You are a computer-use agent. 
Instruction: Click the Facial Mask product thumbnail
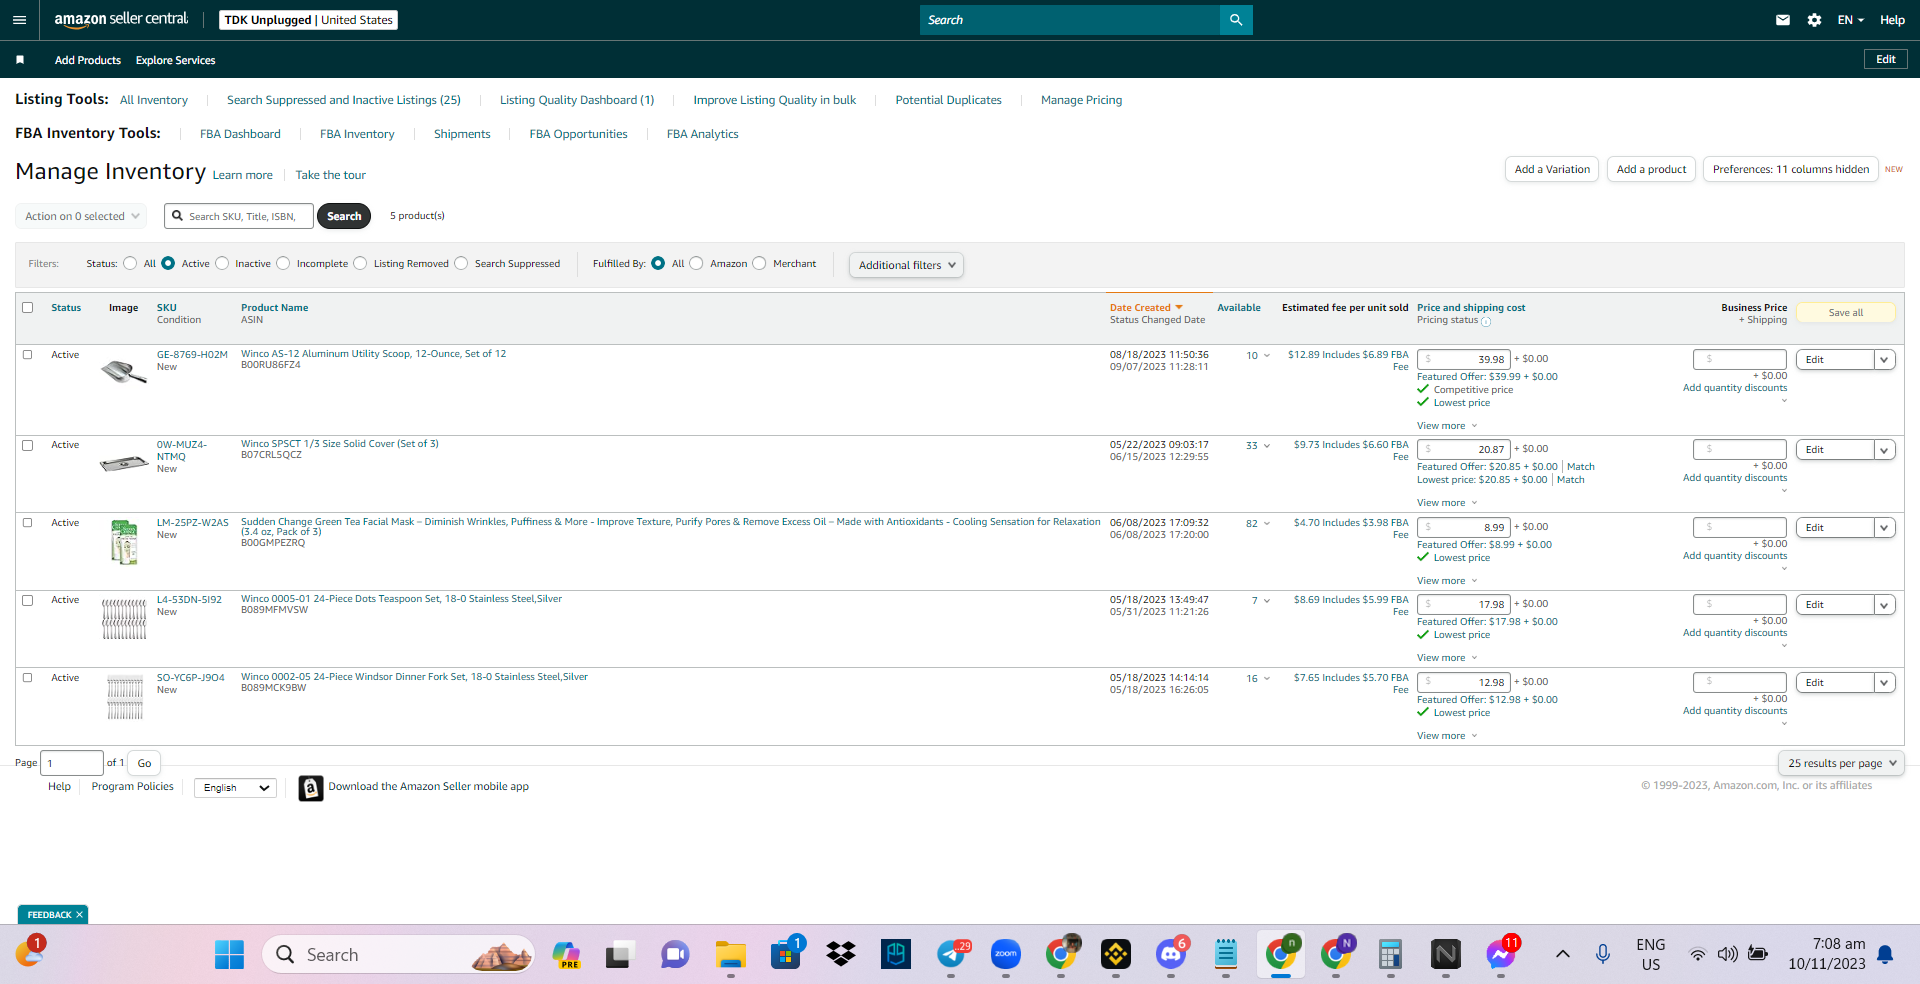124,542
